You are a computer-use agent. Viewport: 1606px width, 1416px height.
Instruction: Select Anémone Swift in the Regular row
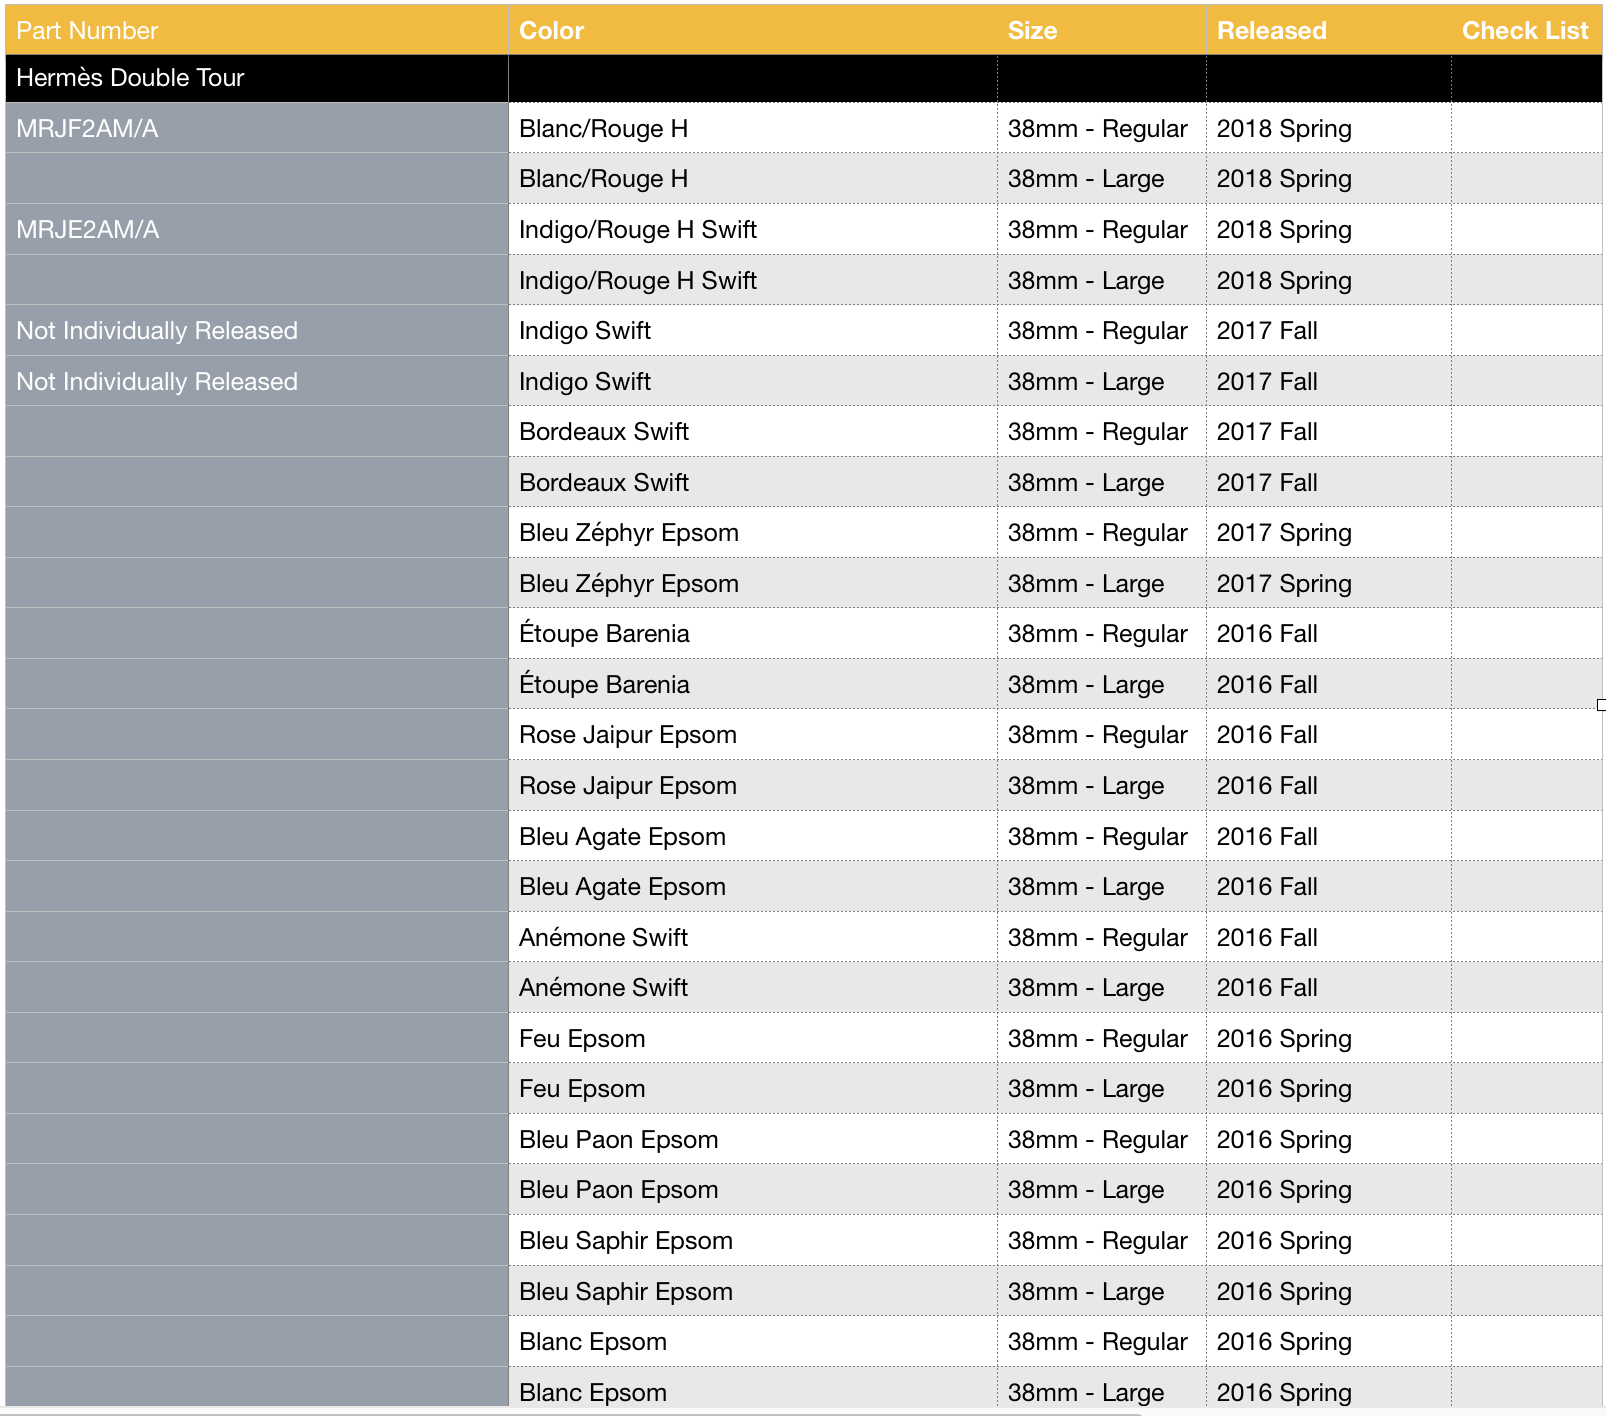603,938
